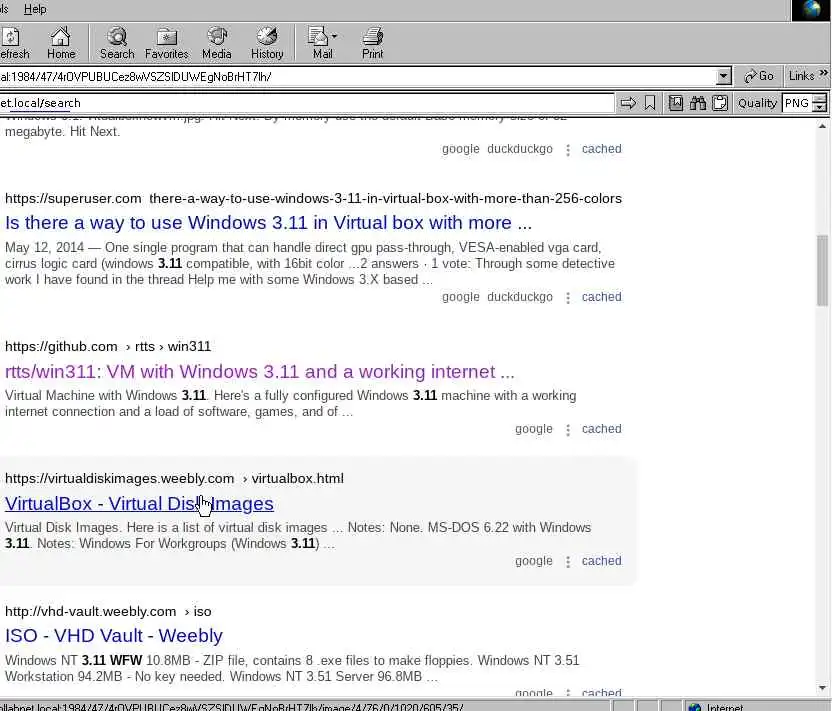Open the options dots for the rtts/win311 result
Image resolution: width=832 pixels, height=711 pixels.
[568, 430]
